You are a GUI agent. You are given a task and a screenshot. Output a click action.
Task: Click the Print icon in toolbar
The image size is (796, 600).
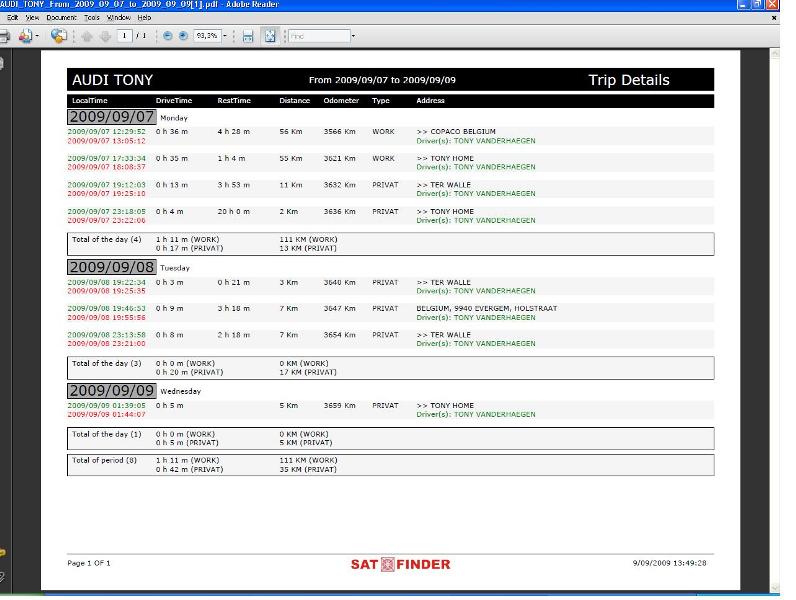[5, 36]
